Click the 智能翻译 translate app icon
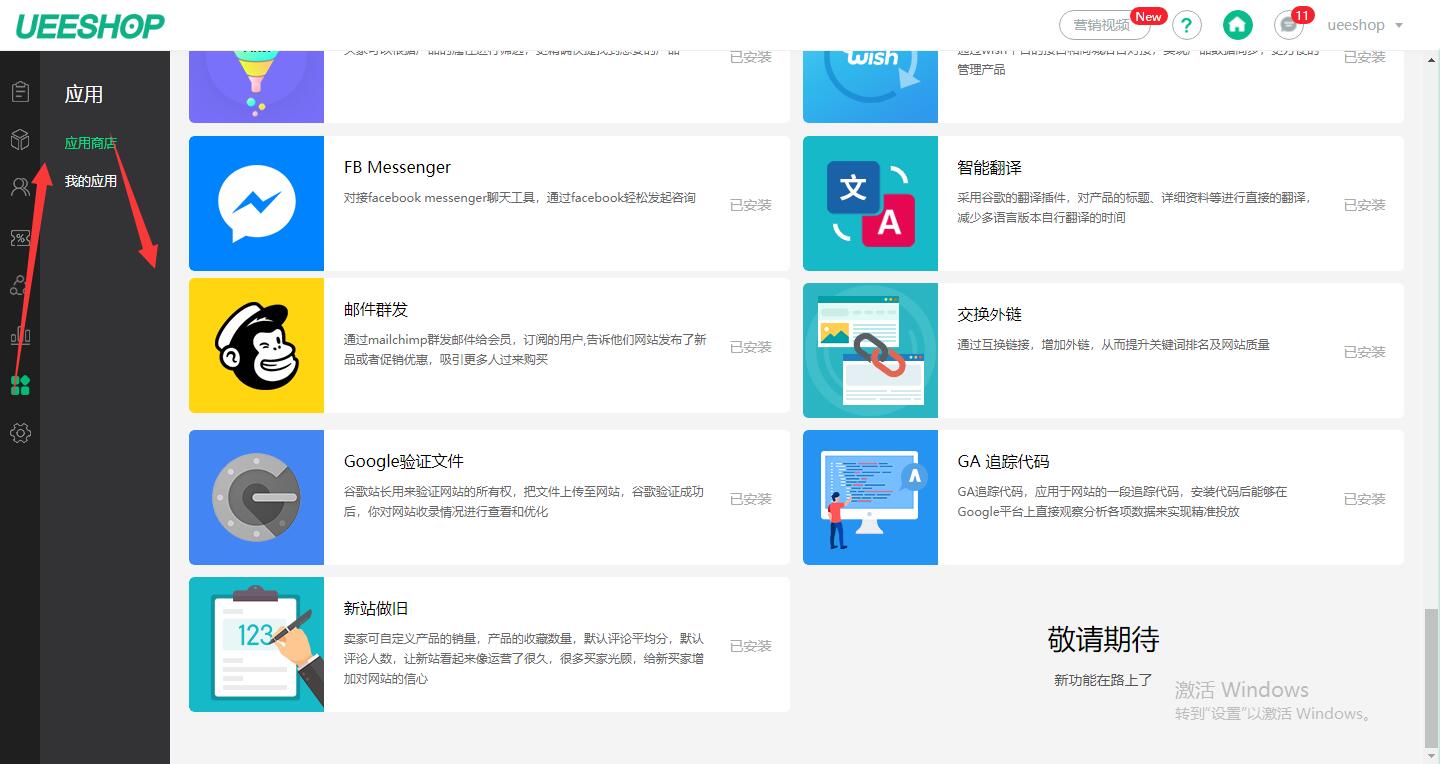1440x764 pixels. click(870, 203)
